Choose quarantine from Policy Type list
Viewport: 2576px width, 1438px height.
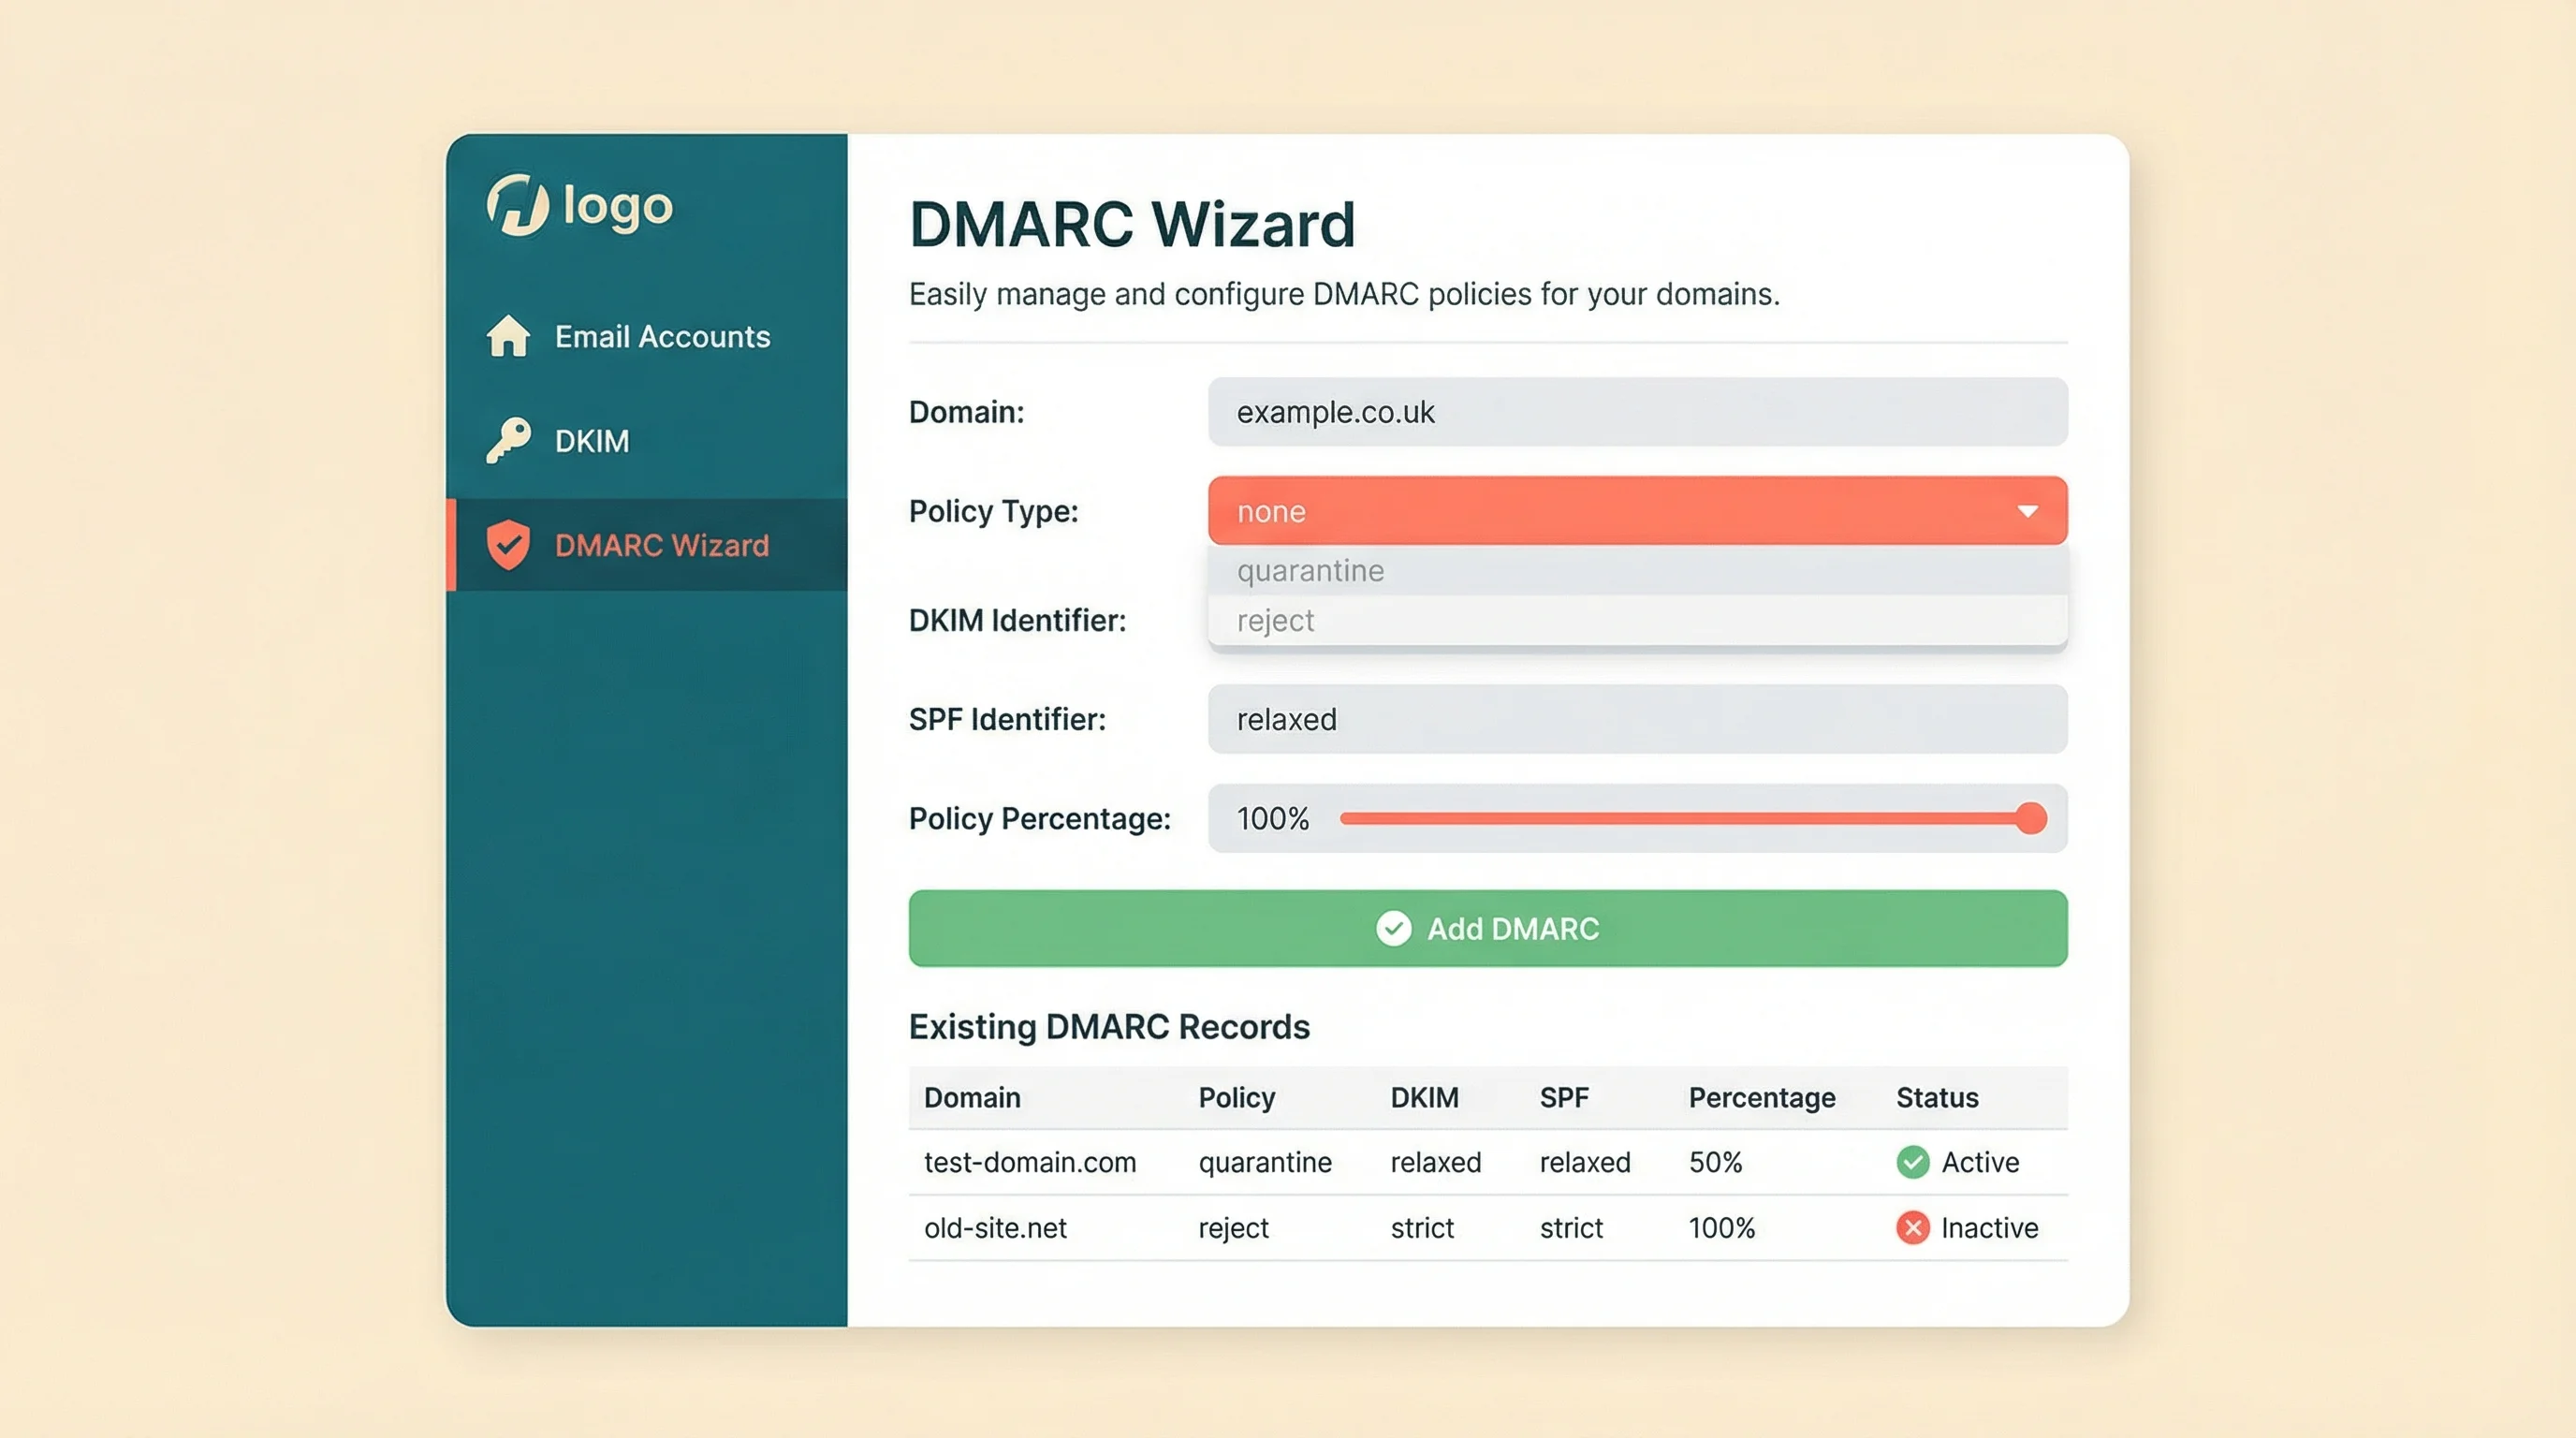(1637, 570)
